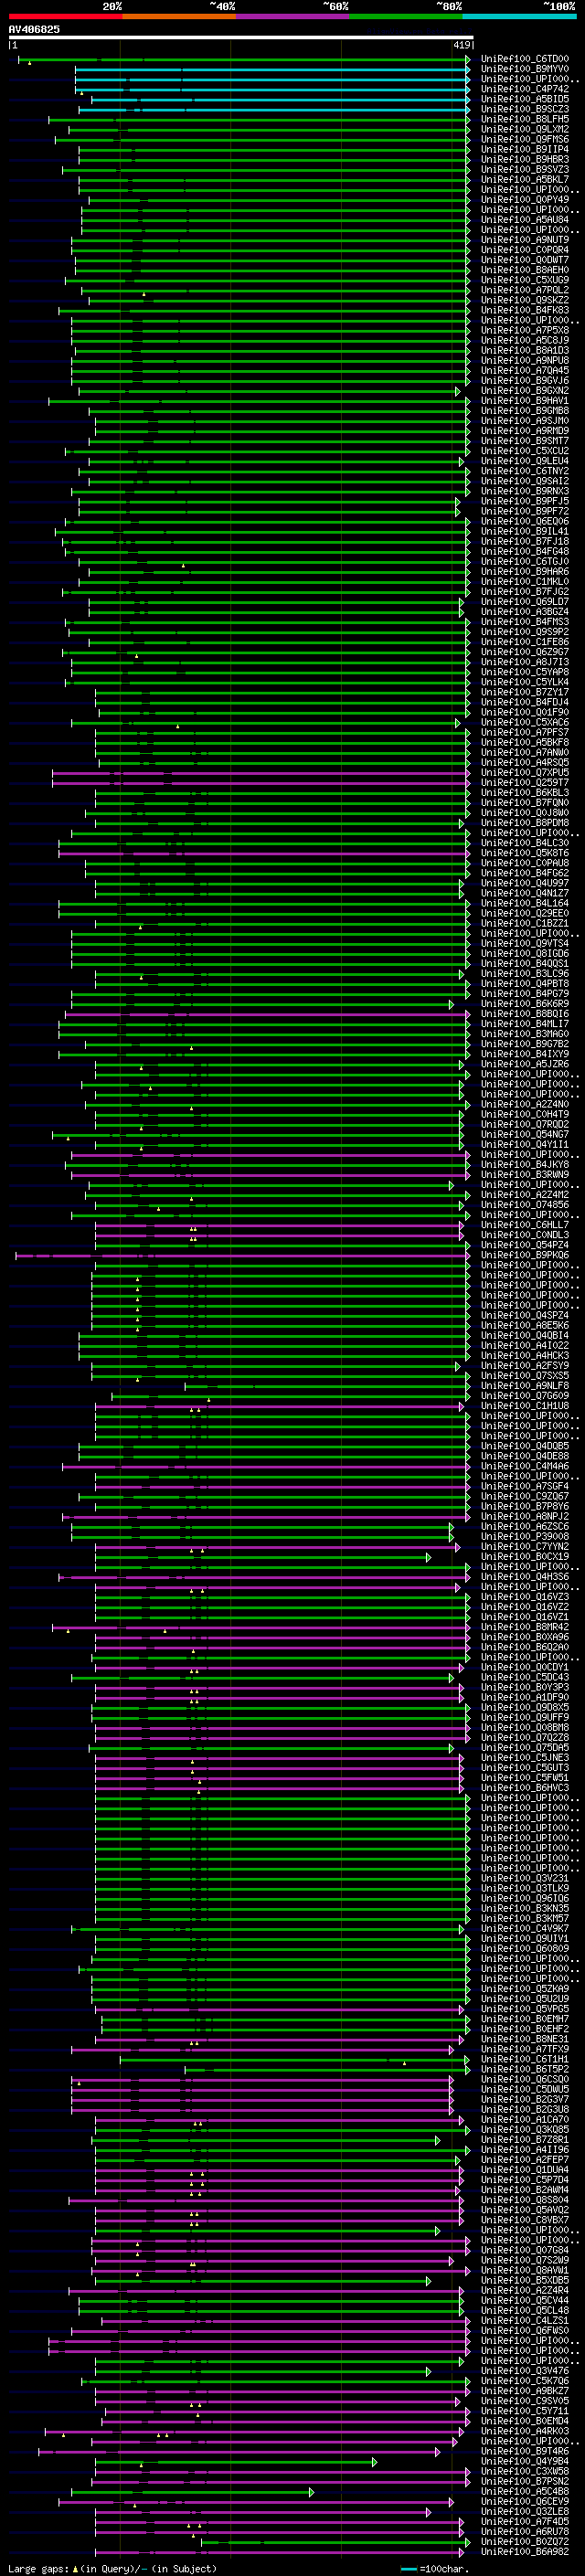Screen dimensions: 585x2576
Task: Click the purple ~60% legend color segment
Action: (293, 16)
